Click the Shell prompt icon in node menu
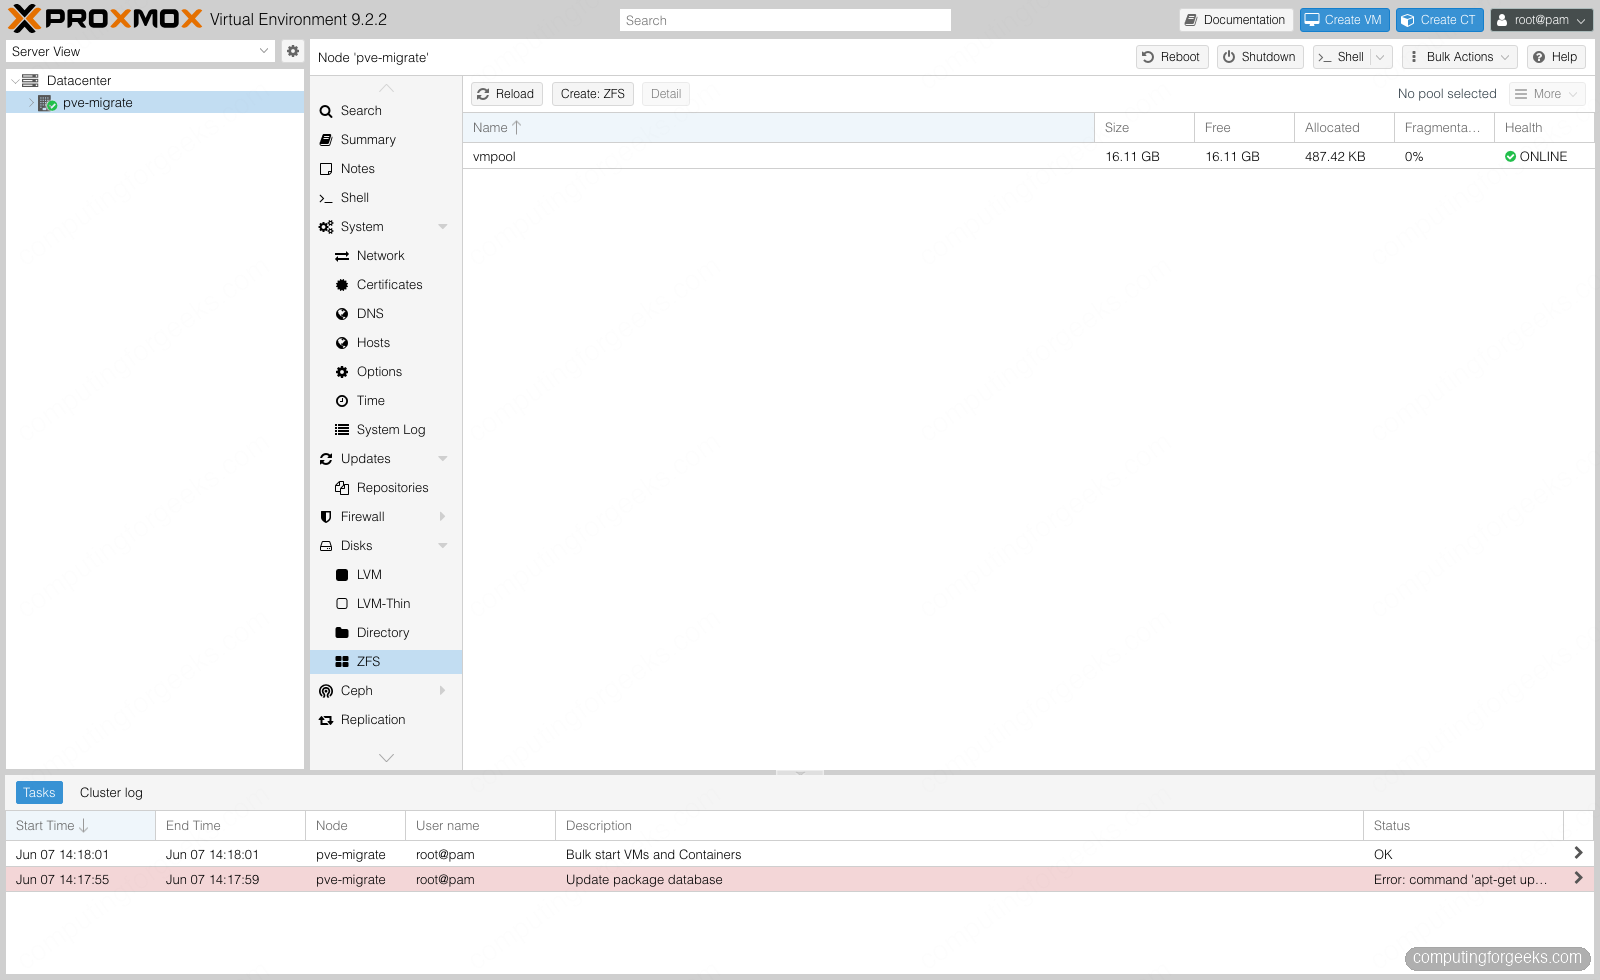The width and height of the screenshot is (1600, 980). [x=326, y=198]
